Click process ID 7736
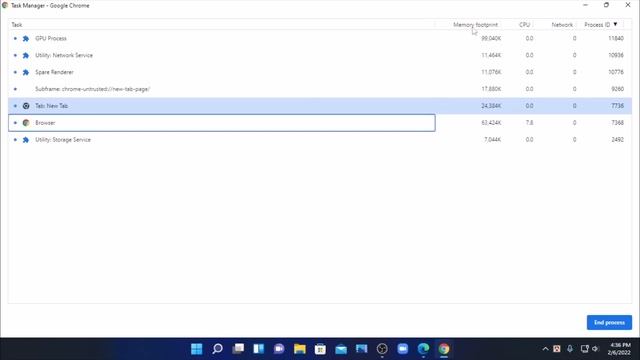Viewport: 640px width, 360px height. 618,106
